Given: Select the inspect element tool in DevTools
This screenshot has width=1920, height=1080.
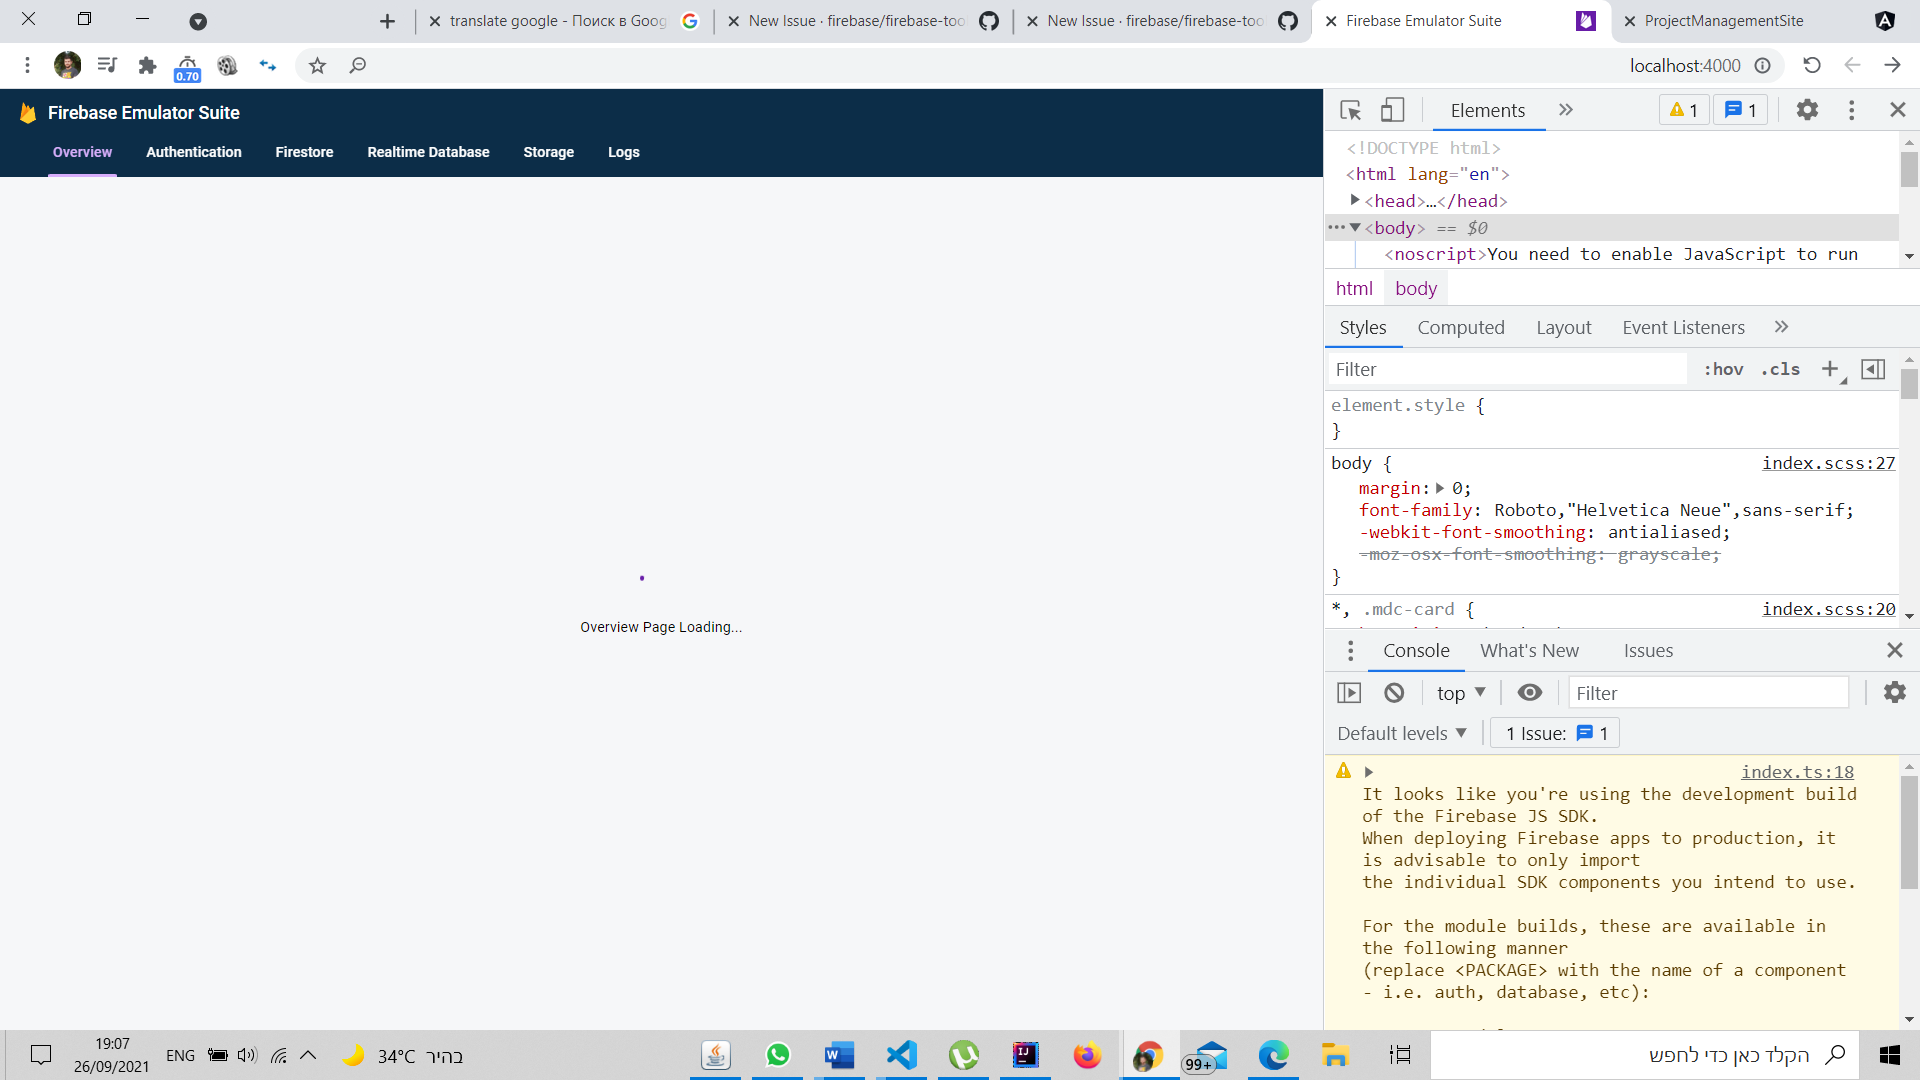Looking at the screenshot, I should click(x=1351, y=110).
